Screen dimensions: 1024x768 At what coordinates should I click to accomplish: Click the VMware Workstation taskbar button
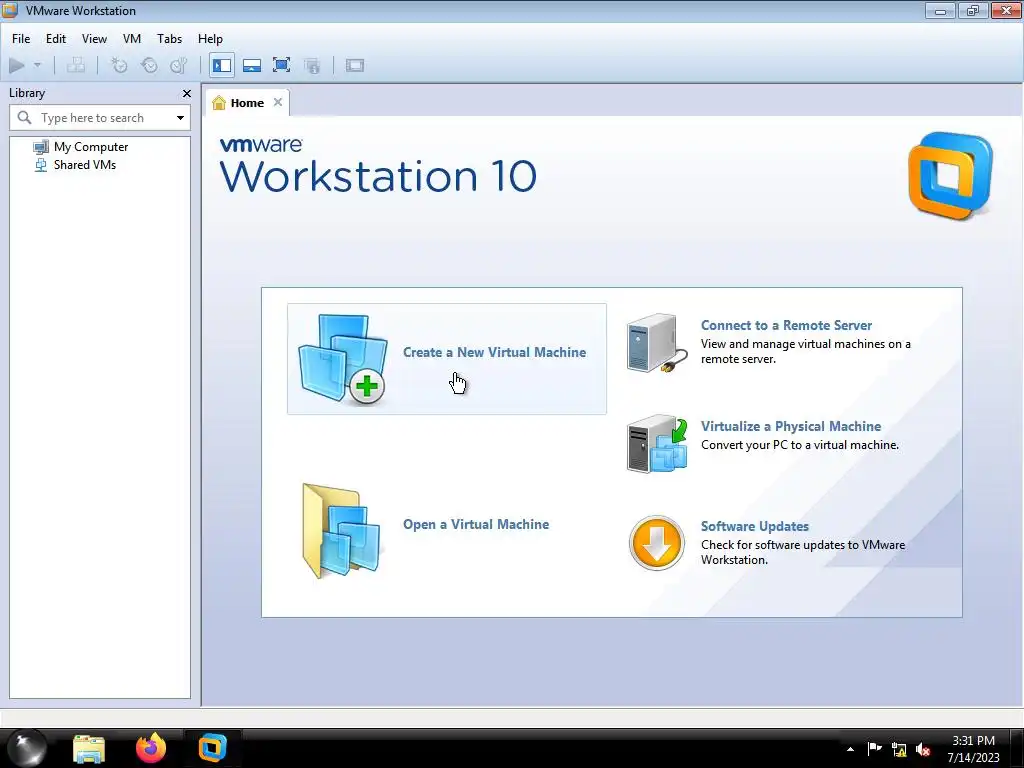212,748
